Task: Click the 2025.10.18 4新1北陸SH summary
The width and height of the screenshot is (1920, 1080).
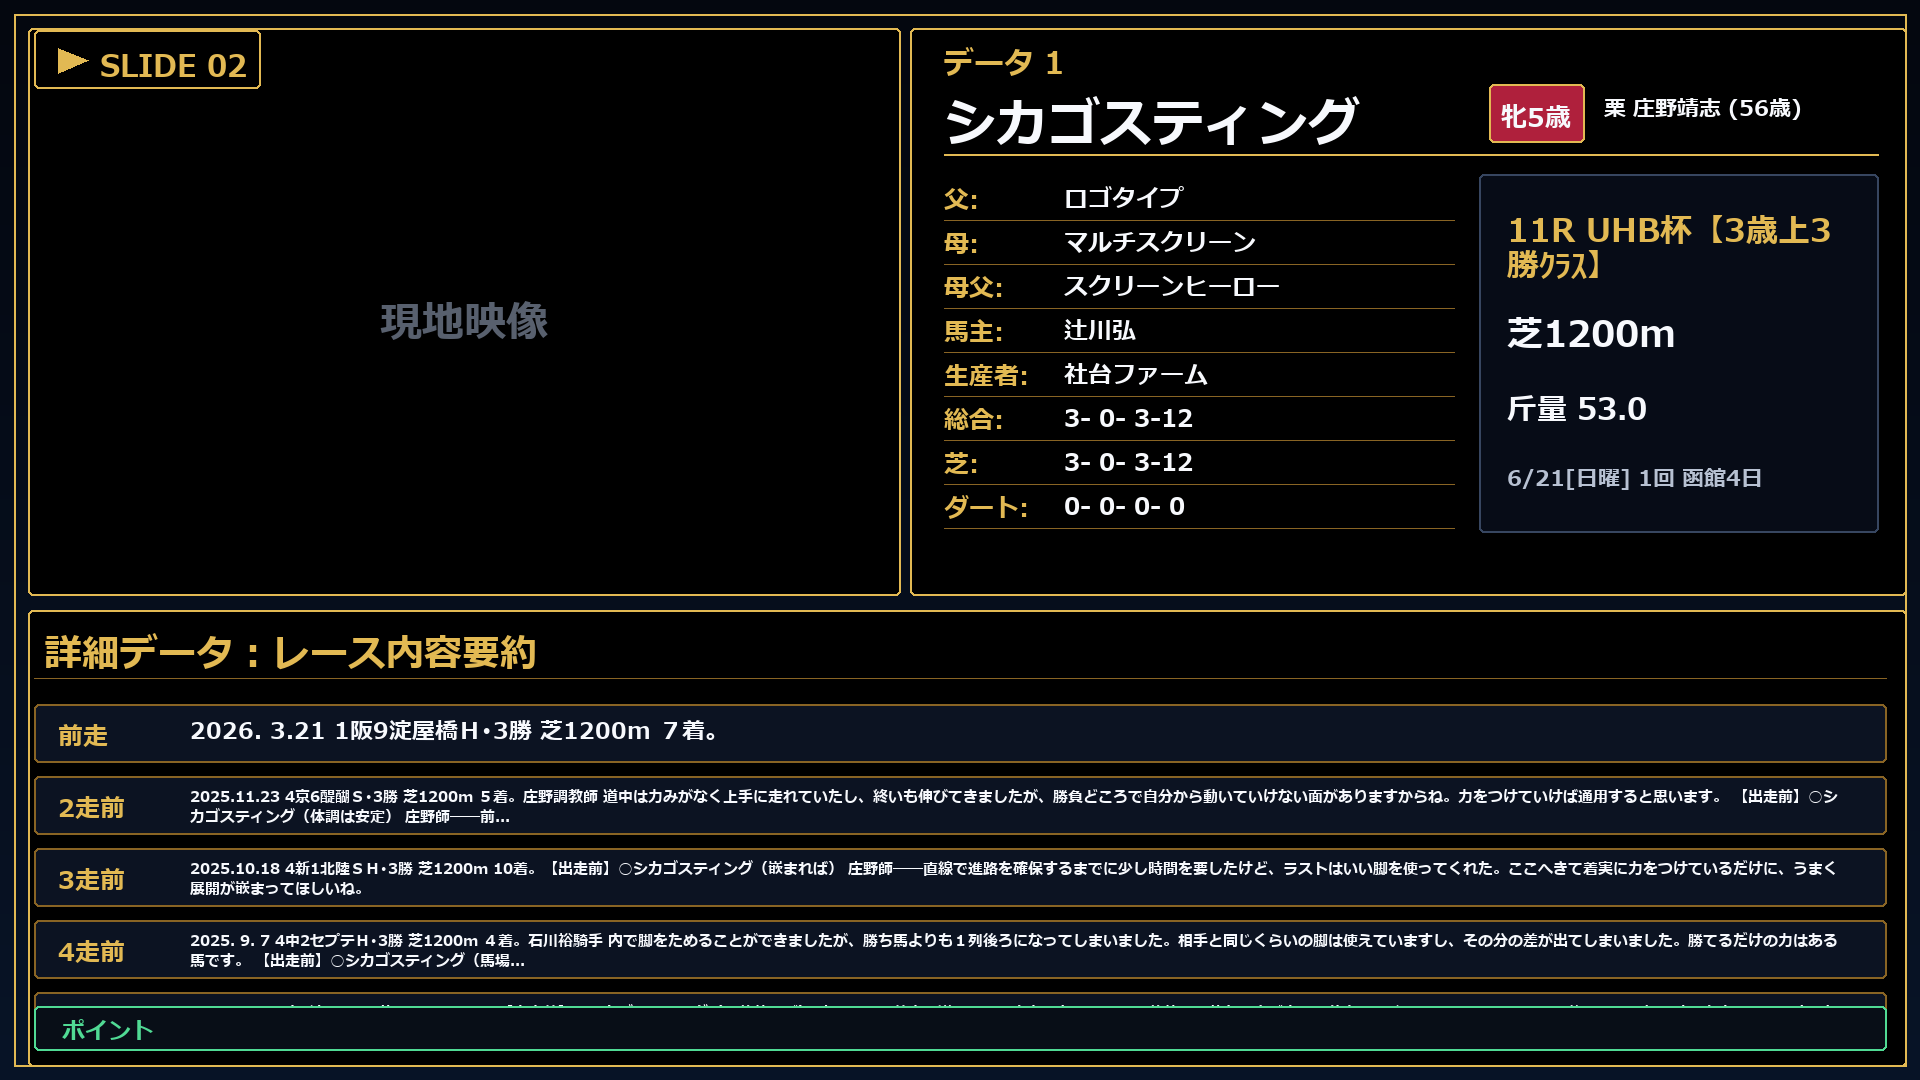Action: click(1014, 878)
